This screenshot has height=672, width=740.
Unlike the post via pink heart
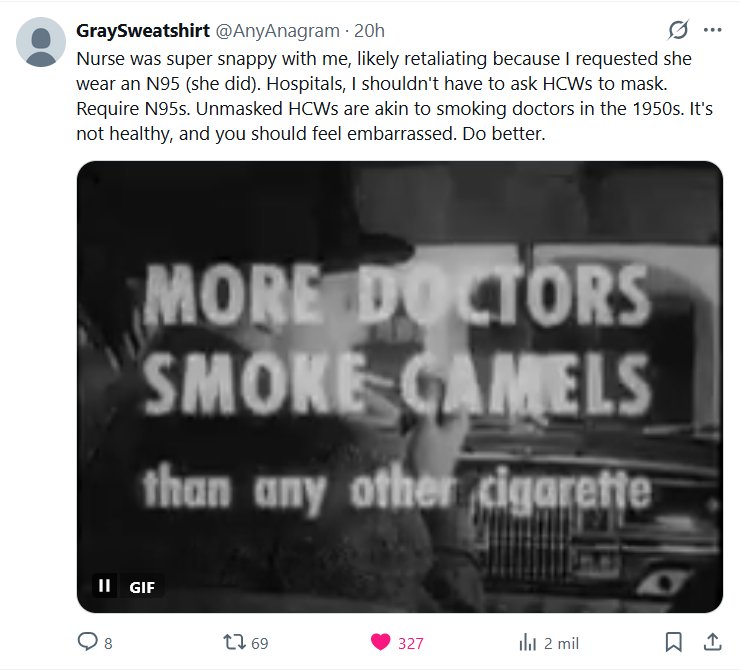click(380, 642)
